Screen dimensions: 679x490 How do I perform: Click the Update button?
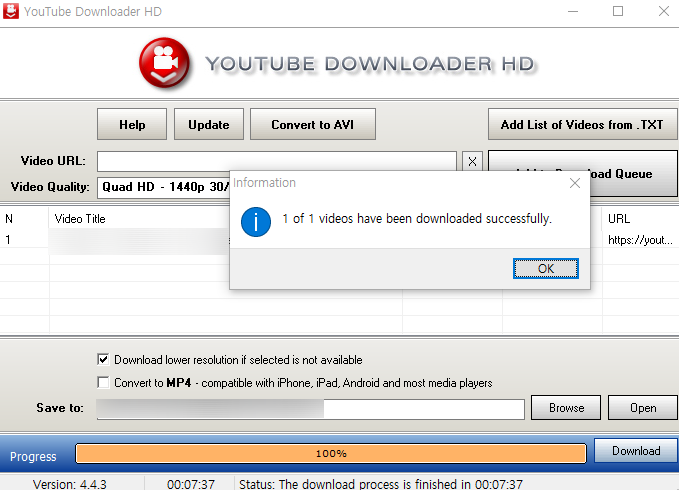click(x=209, y=124)
